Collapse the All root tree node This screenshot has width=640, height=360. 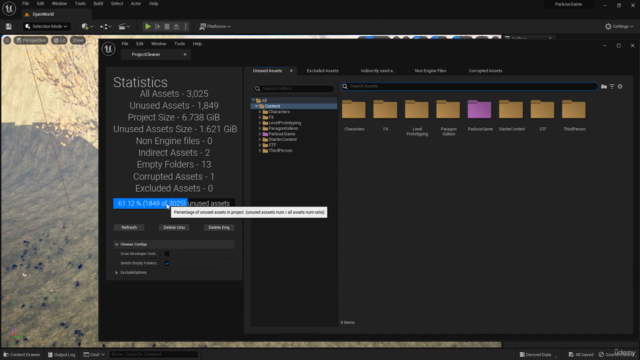click(x=253, y=100)
